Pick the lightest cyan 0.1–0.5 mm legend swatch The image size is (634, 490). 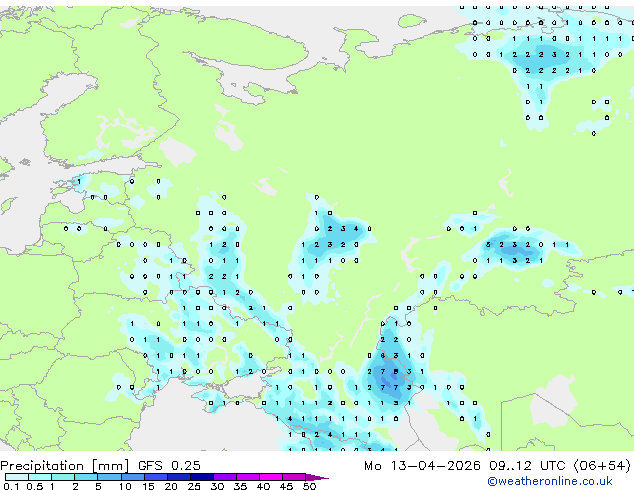coord(17,477)
